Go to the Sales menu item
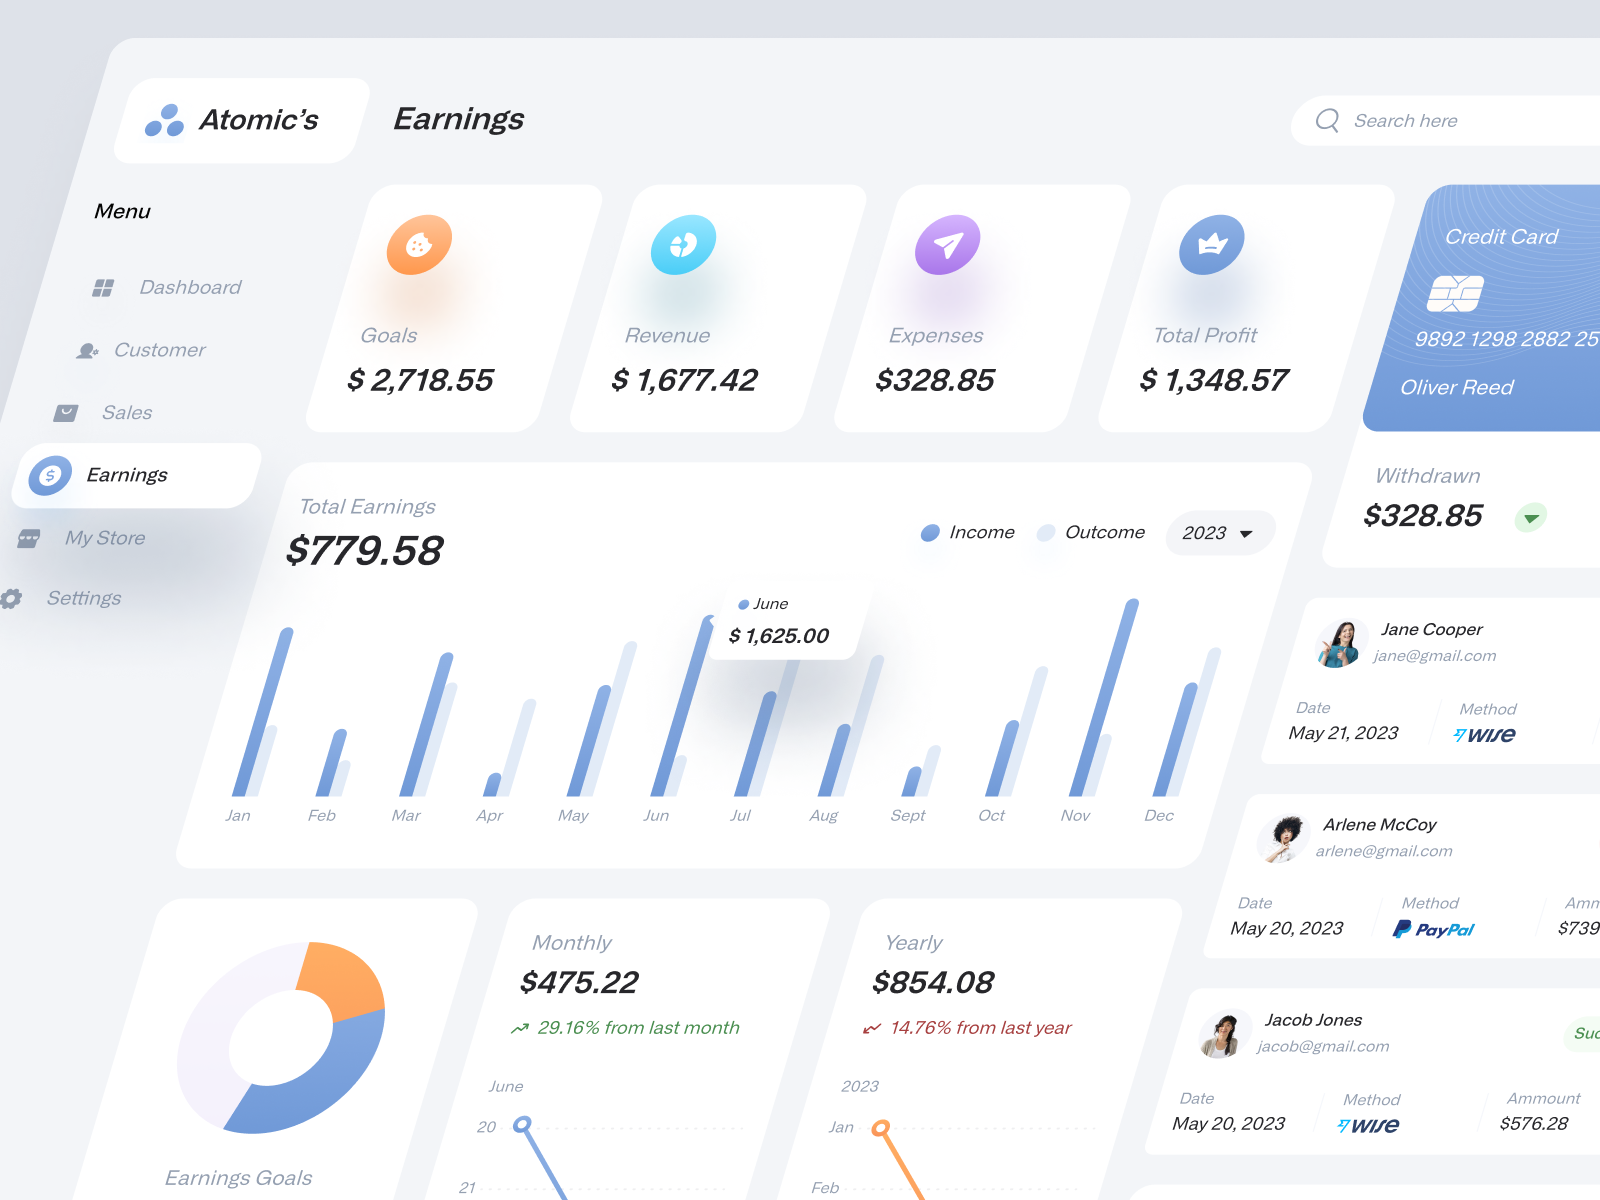Screen dimensions: 1600x1200 (103, 413)
